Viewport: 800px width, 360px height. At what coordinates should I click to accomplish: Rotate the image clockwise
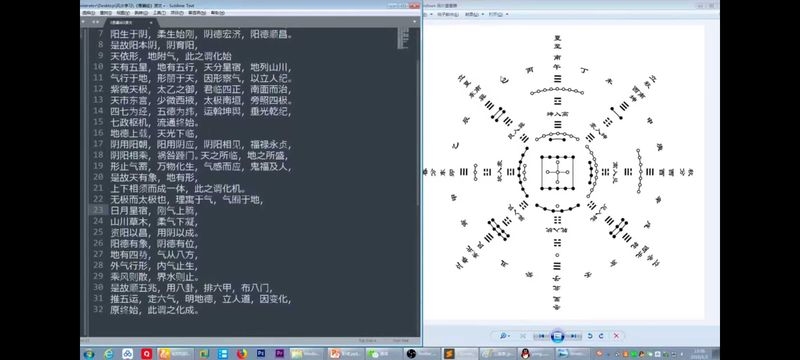click(x=602, y=336)
